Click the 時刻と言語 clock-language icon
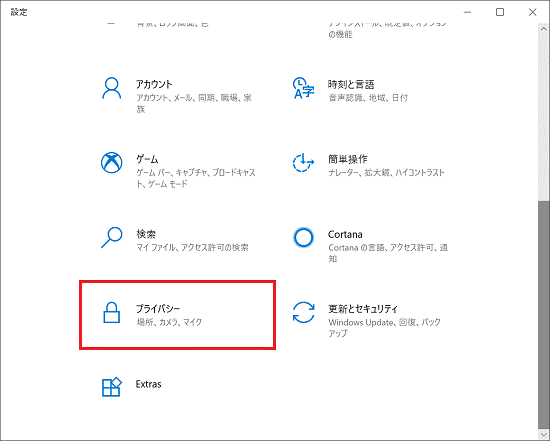This screenshot has width=550, height=441. click(303, 88)
